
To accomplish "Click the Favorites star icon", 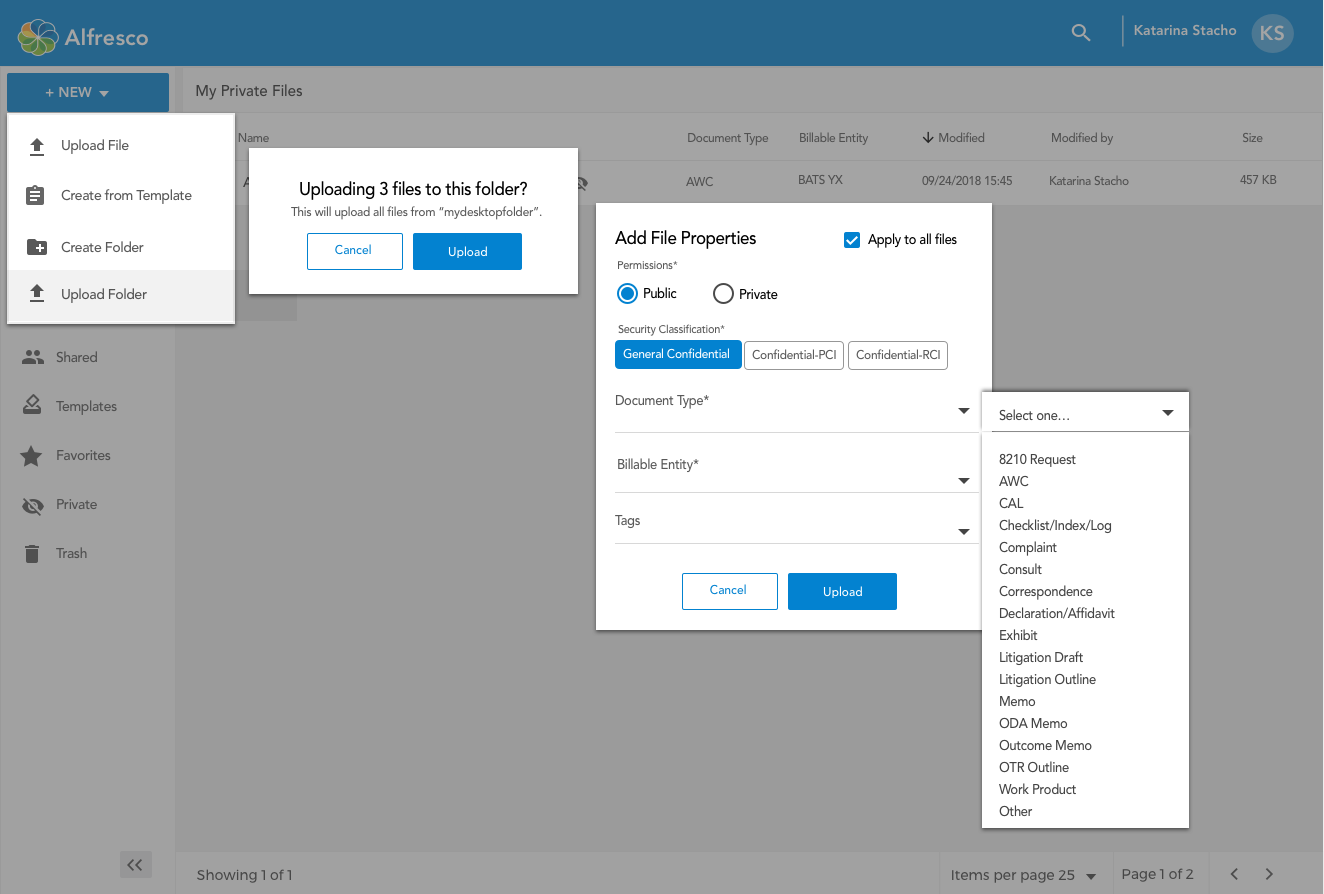I will coord(32,456).
